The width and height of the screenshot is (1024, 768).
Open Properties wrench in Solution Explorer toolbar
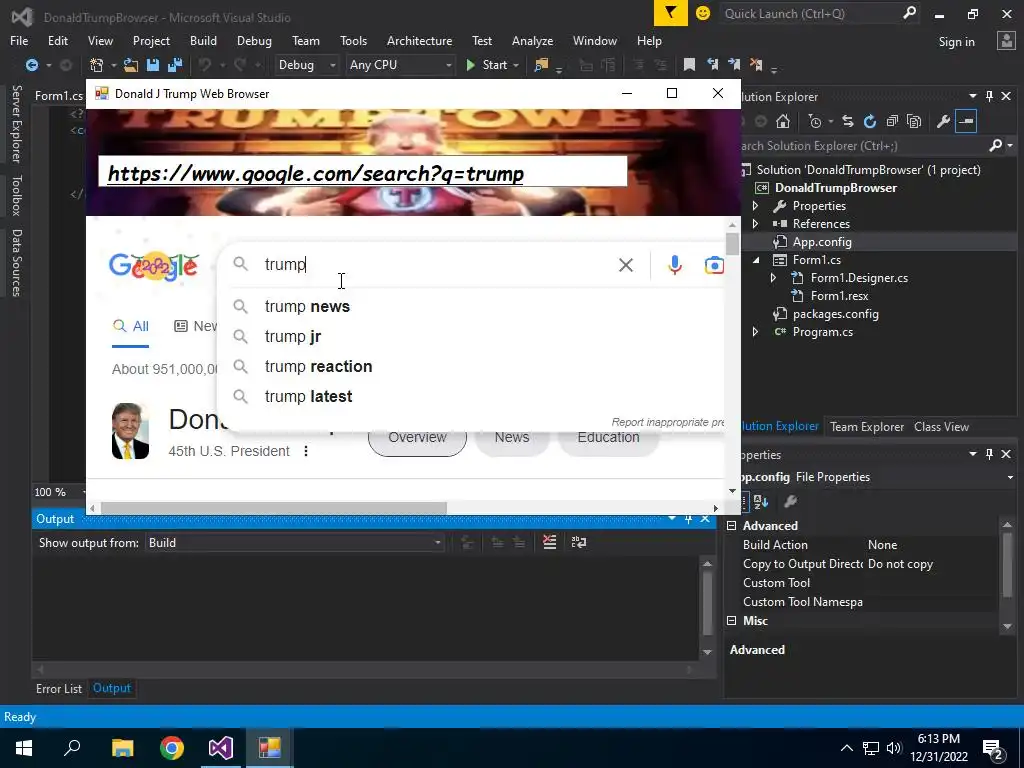pyautogui.click(x=943, y=121)
